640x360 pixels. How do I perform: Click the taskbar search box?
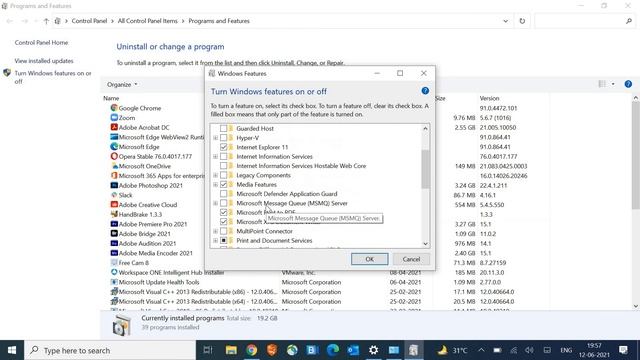(110, 350)
